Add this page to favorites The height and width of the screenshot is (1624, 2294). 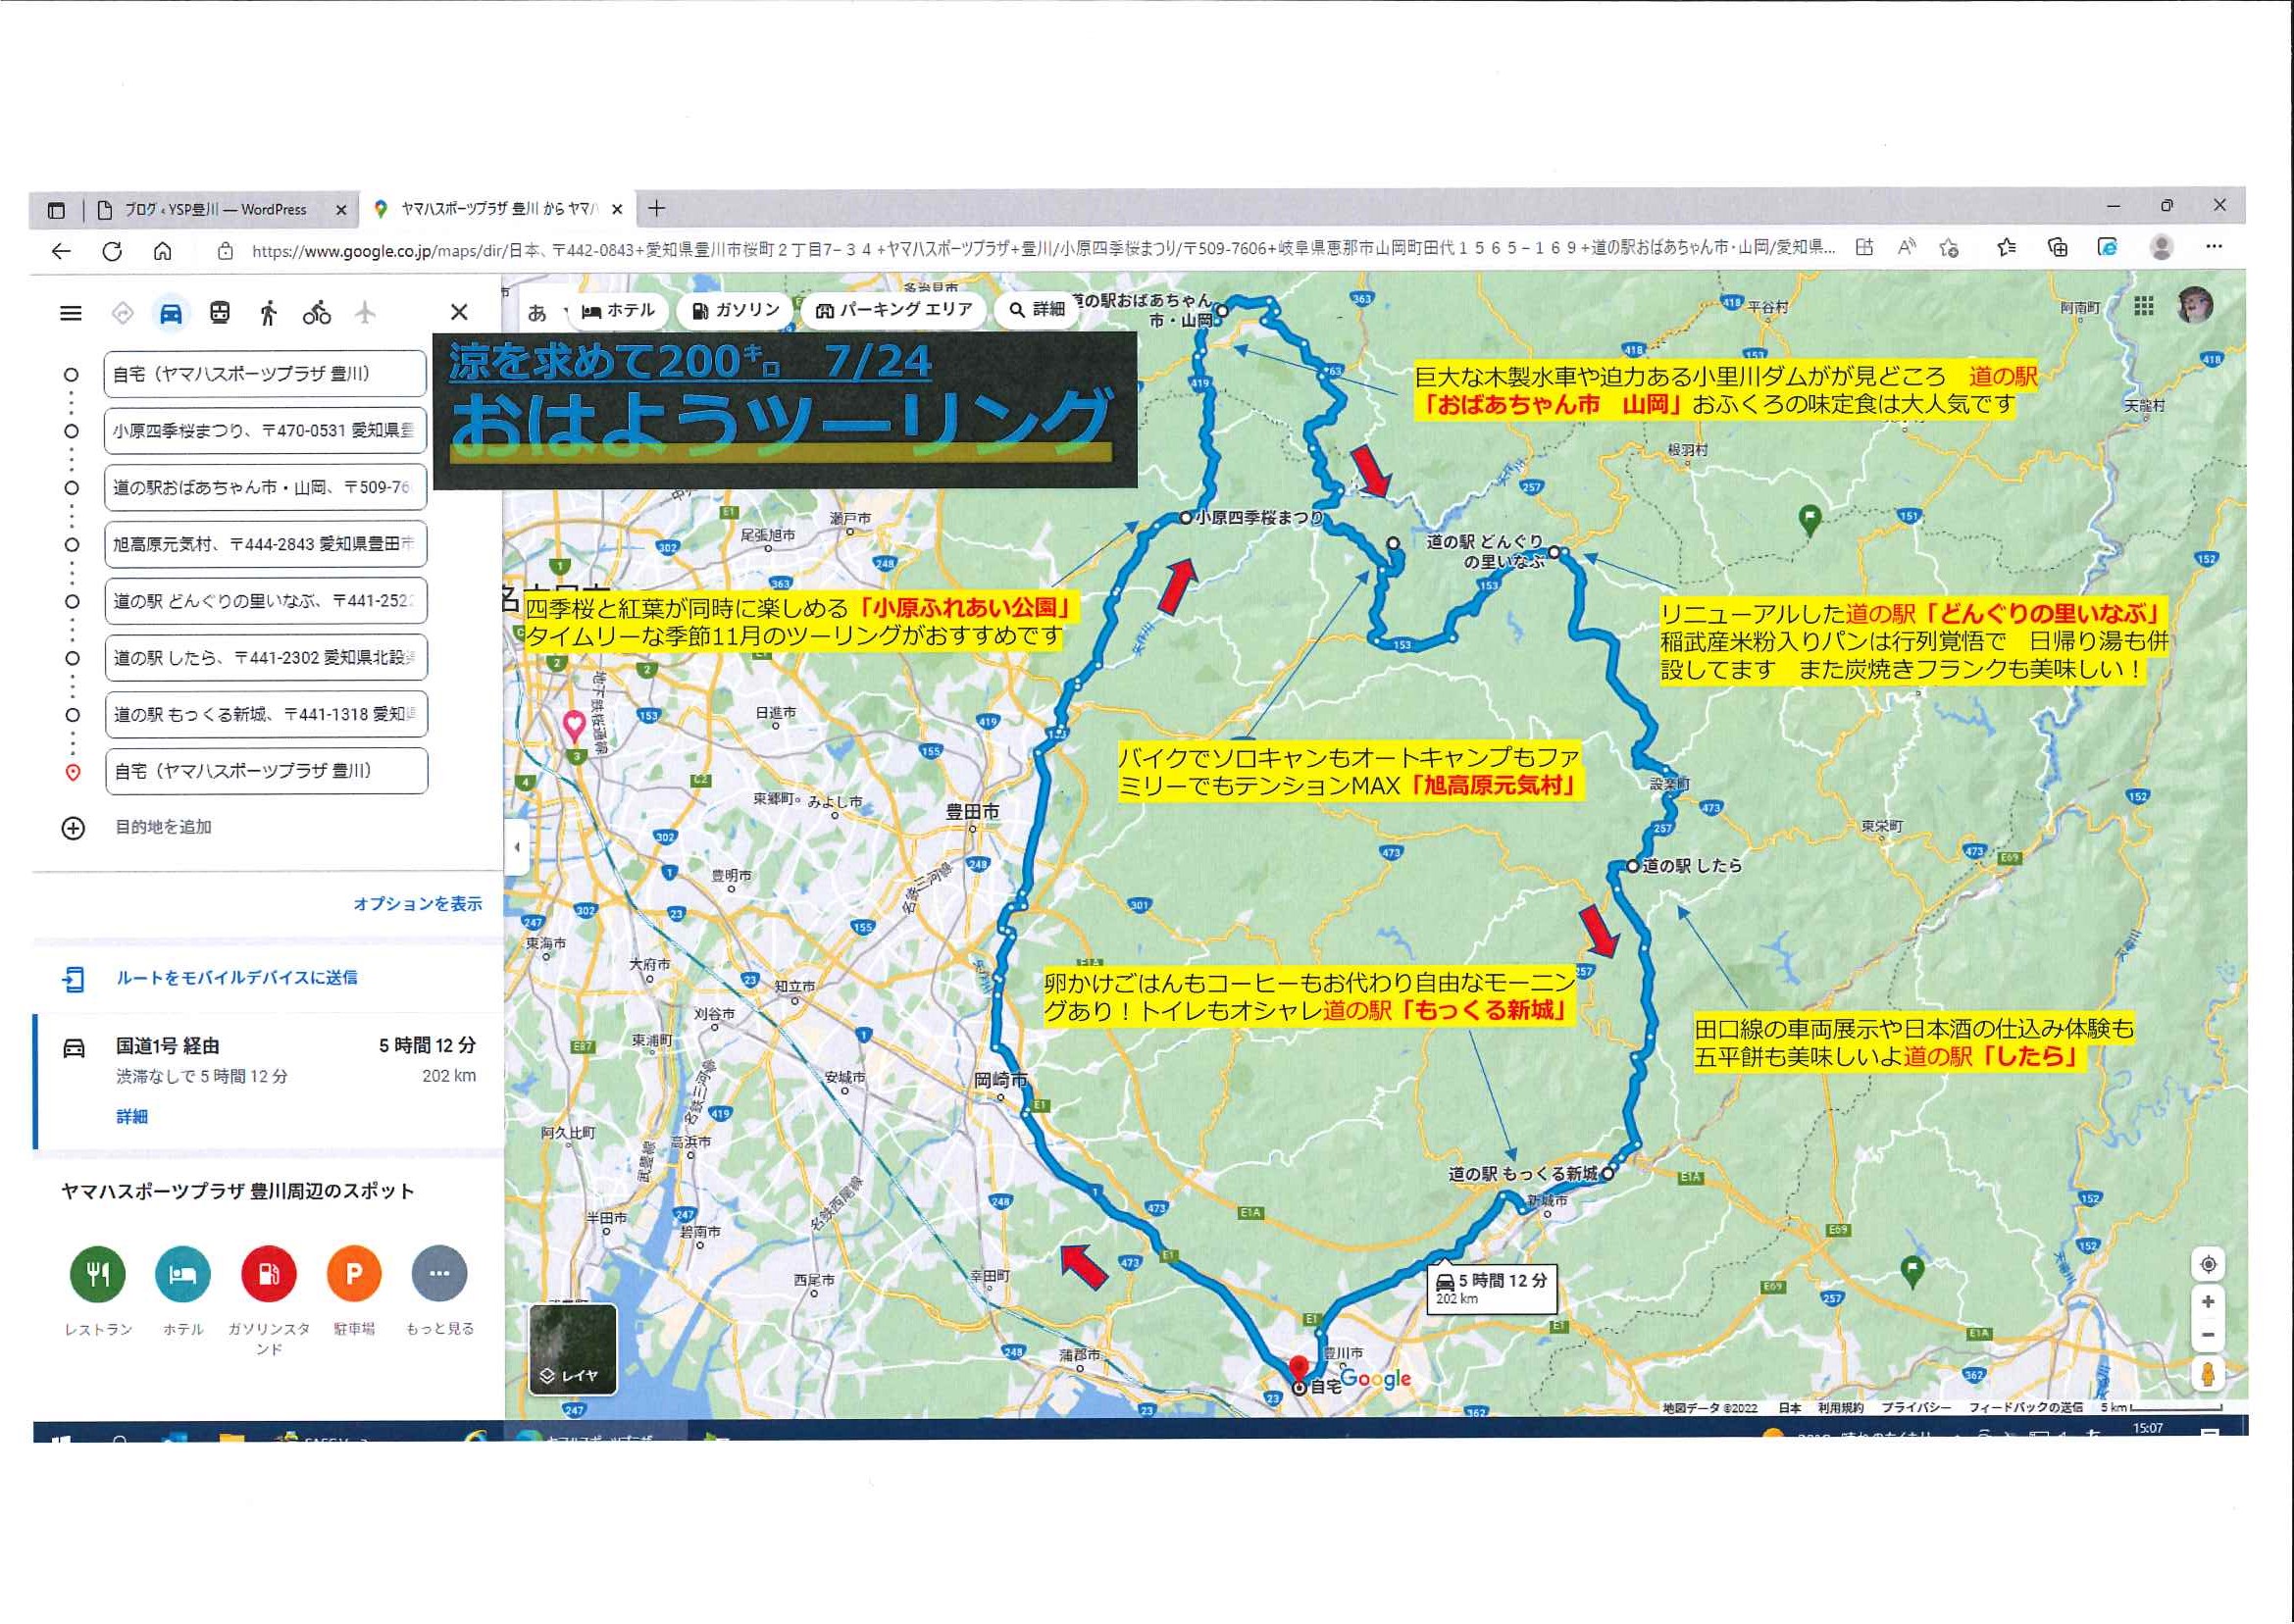(x=1949, y=248)
